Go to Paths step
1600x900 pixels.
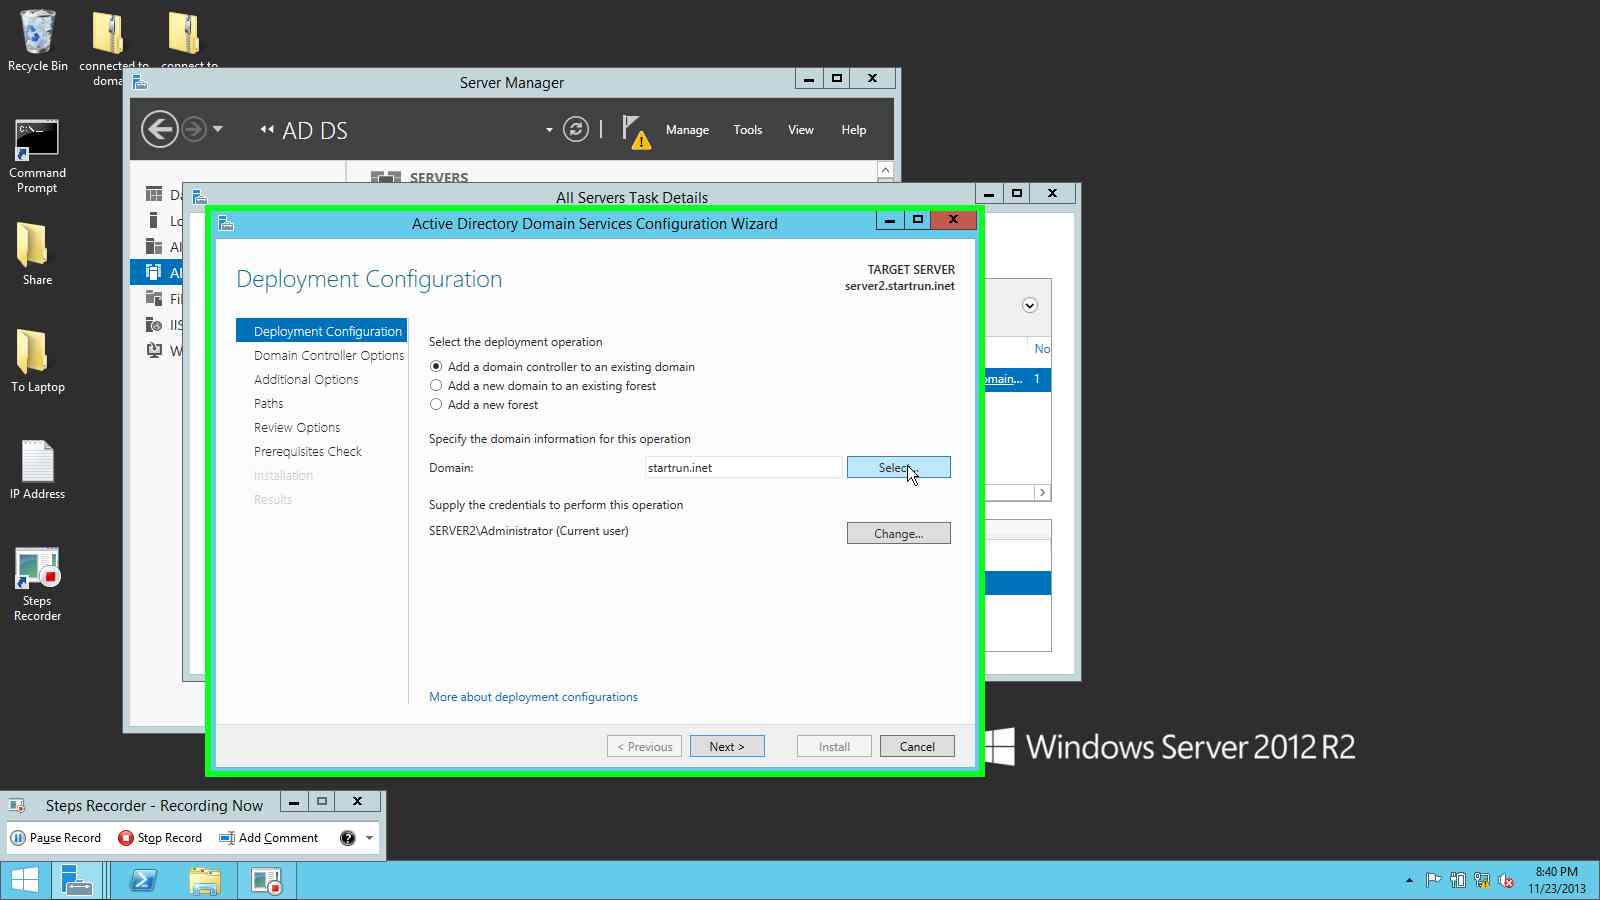click(268, 403)
